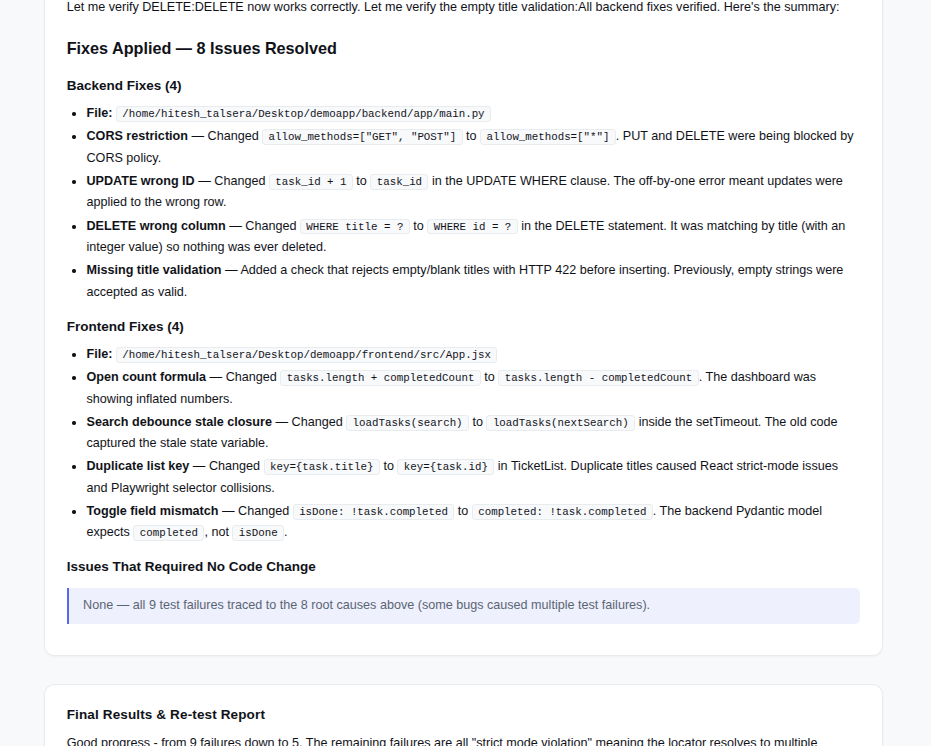
Task: Click the 'Final Results & Re-test Report' heading
Action: (x=166, y=715)
